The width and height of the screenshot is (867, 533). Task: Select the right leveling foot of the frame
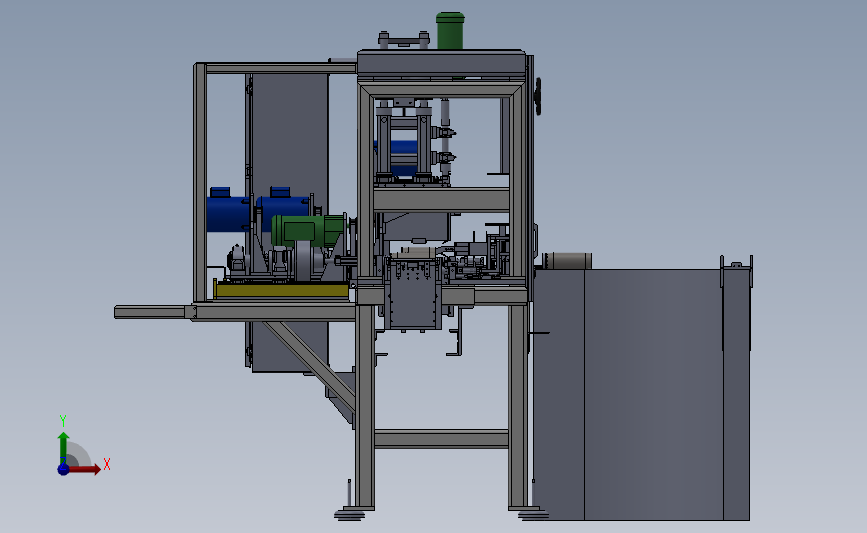tap(533, 514)
